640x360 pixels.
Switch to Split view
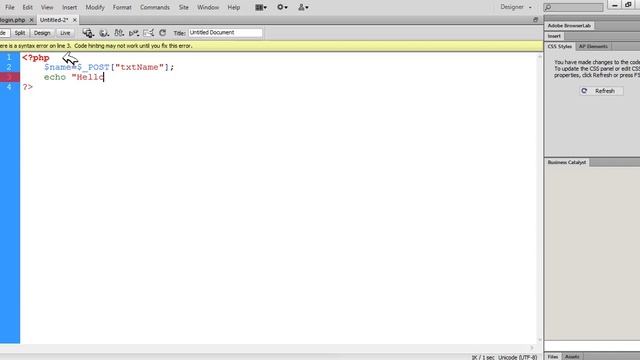coord(20,33)
